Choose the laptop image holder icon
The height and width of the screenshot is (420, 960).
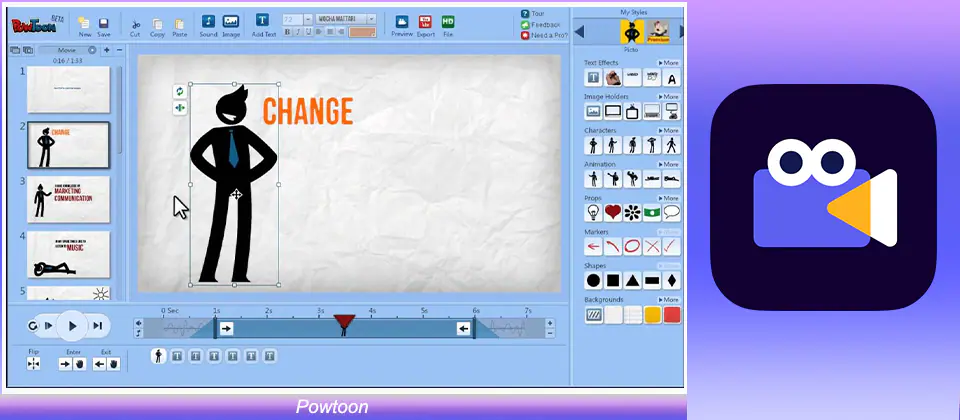point(652,111)
